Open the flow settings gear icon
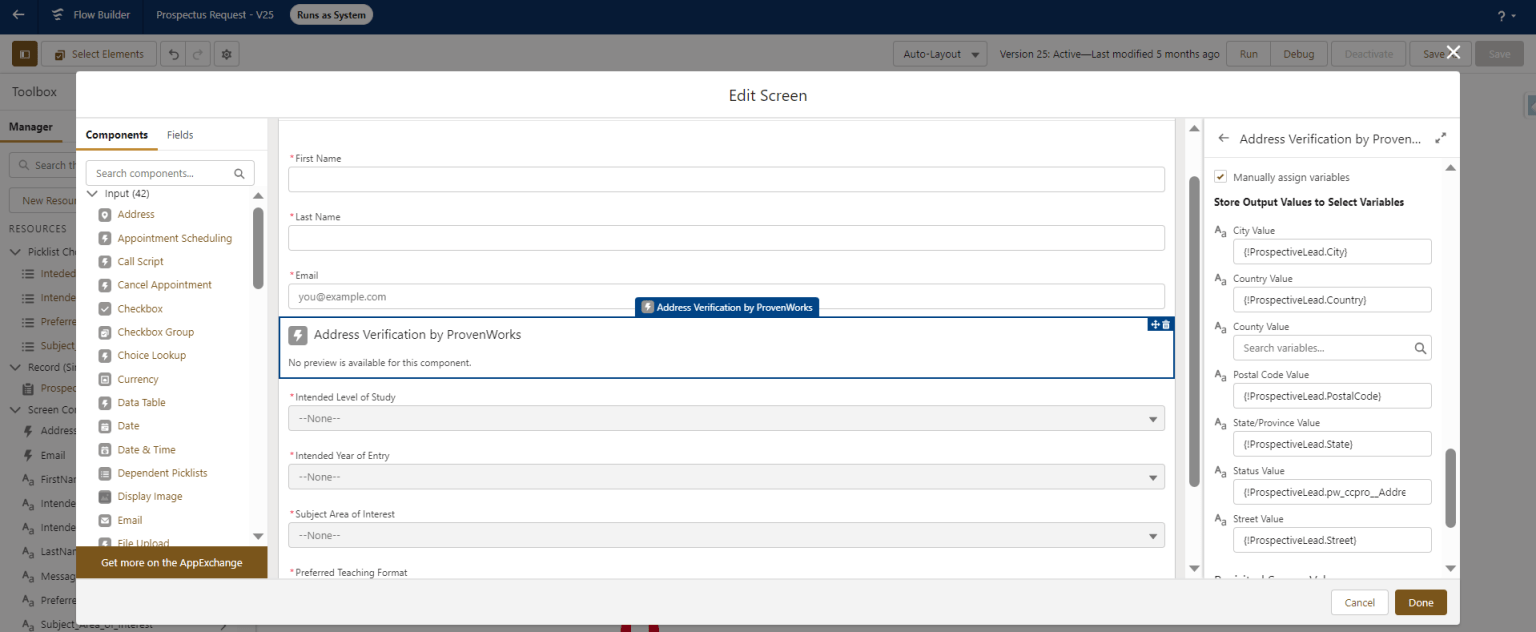The width and height of the screenshot is (1536, 632). pos(226,53)
